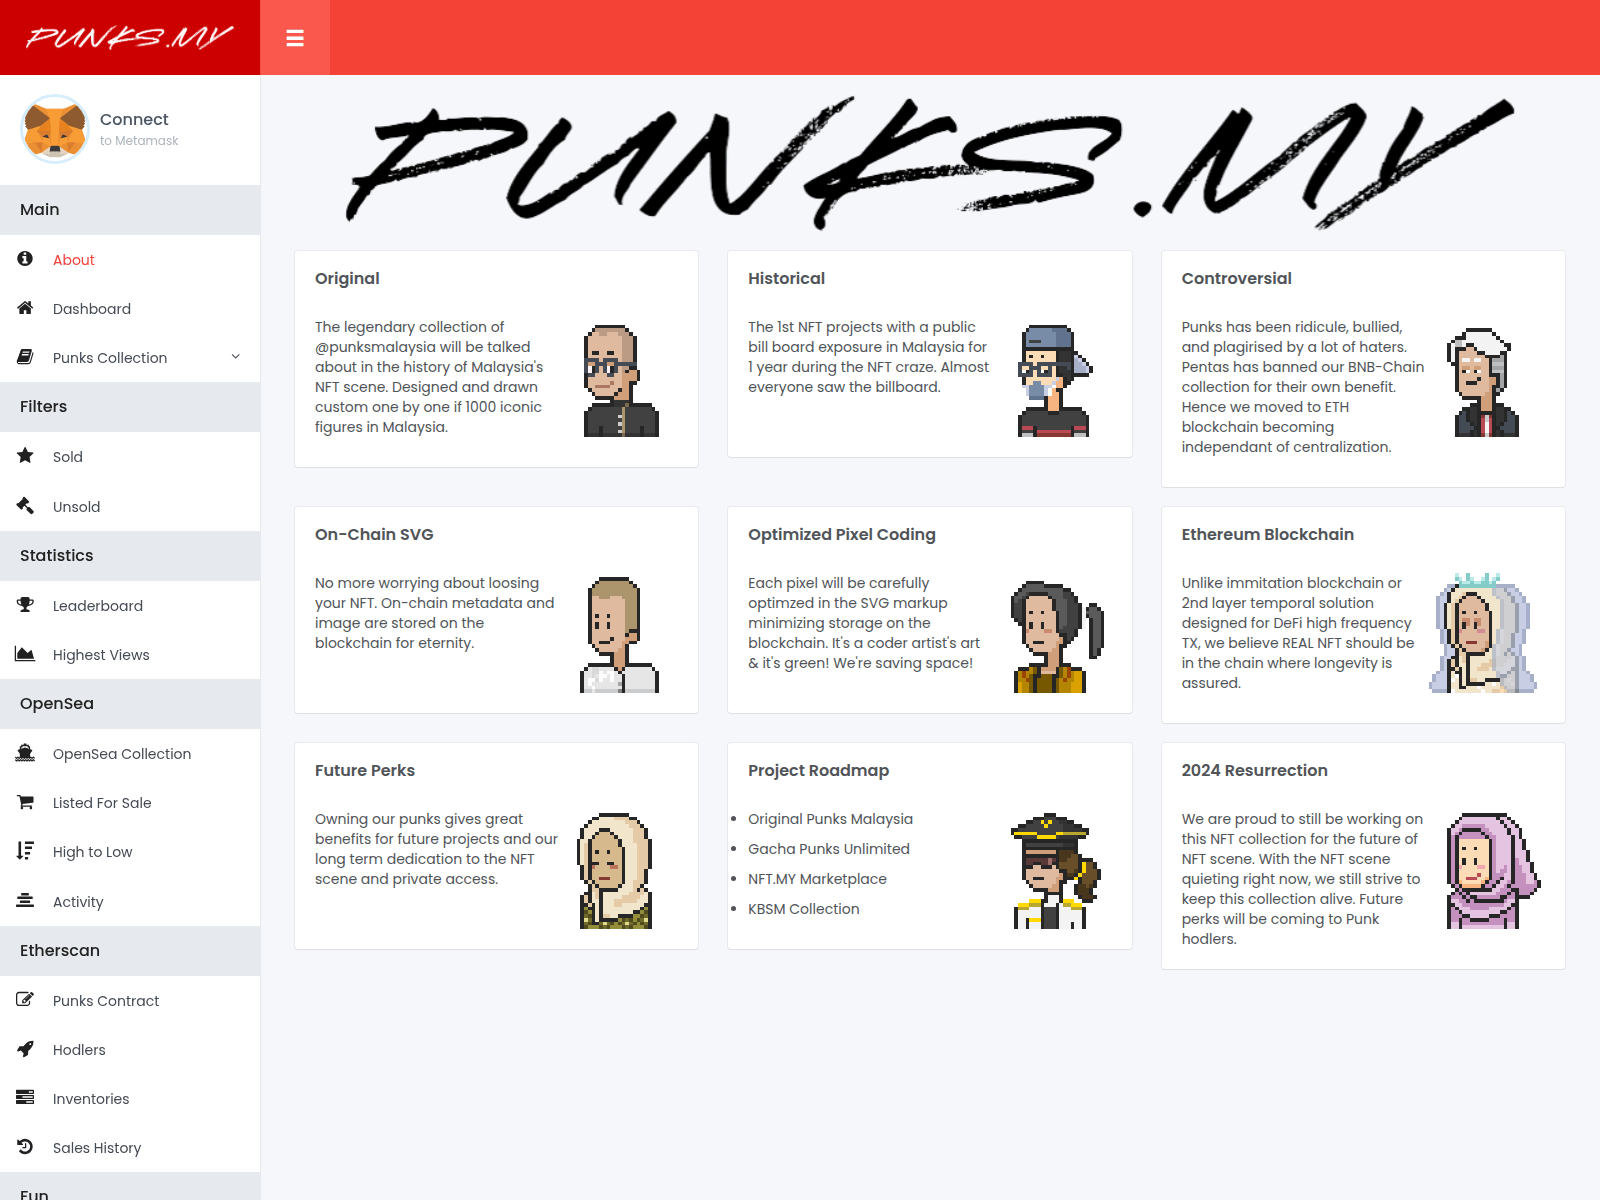Click the hooded punk in Future Perks card
This screenshot has height=1200, width=1600.
point(616,871)
